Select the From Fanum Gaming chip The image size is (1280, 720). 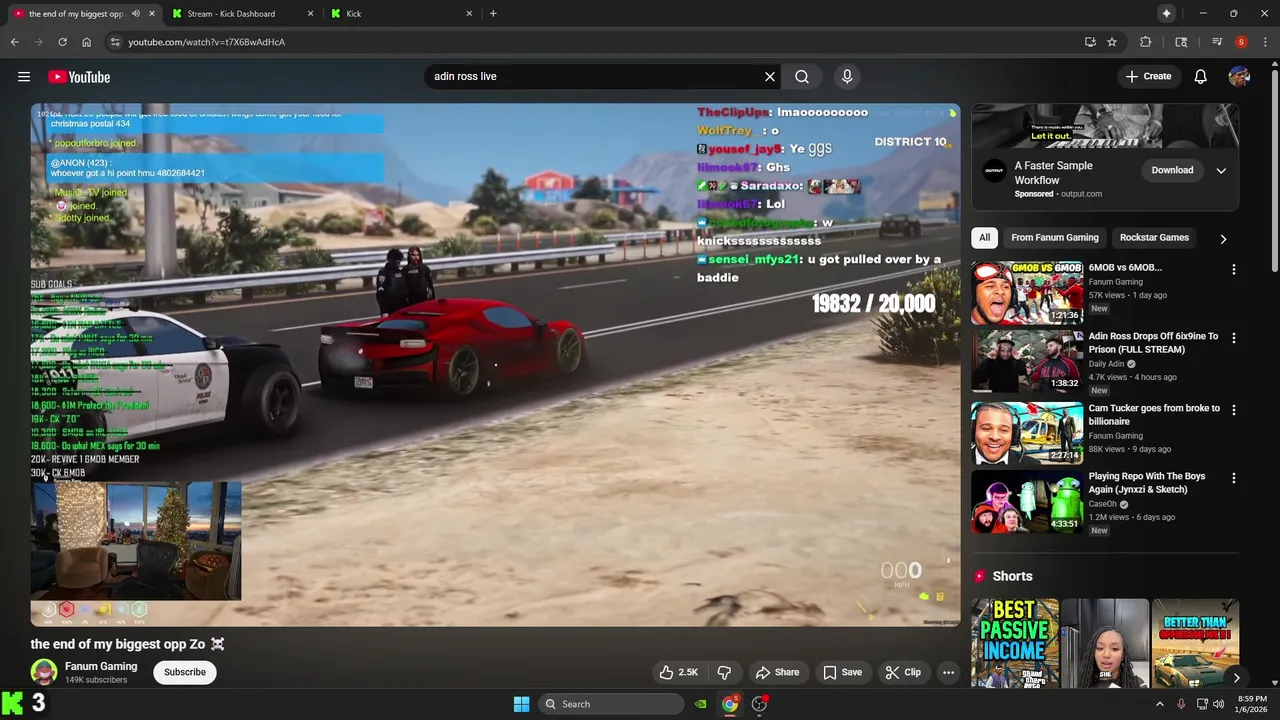[x=1054, y=237]
